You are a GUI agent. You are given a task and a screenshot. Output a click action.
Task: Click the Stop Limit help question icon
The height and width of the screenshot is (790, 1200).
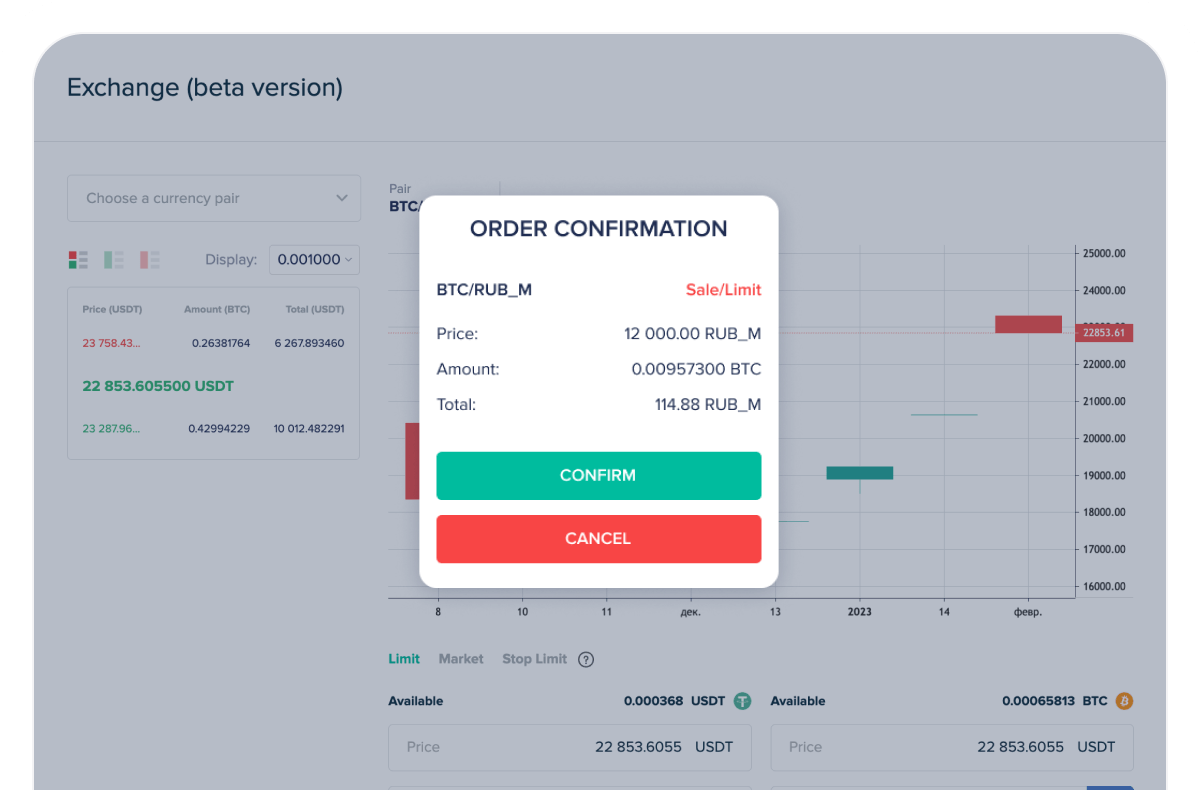[586, 660]
